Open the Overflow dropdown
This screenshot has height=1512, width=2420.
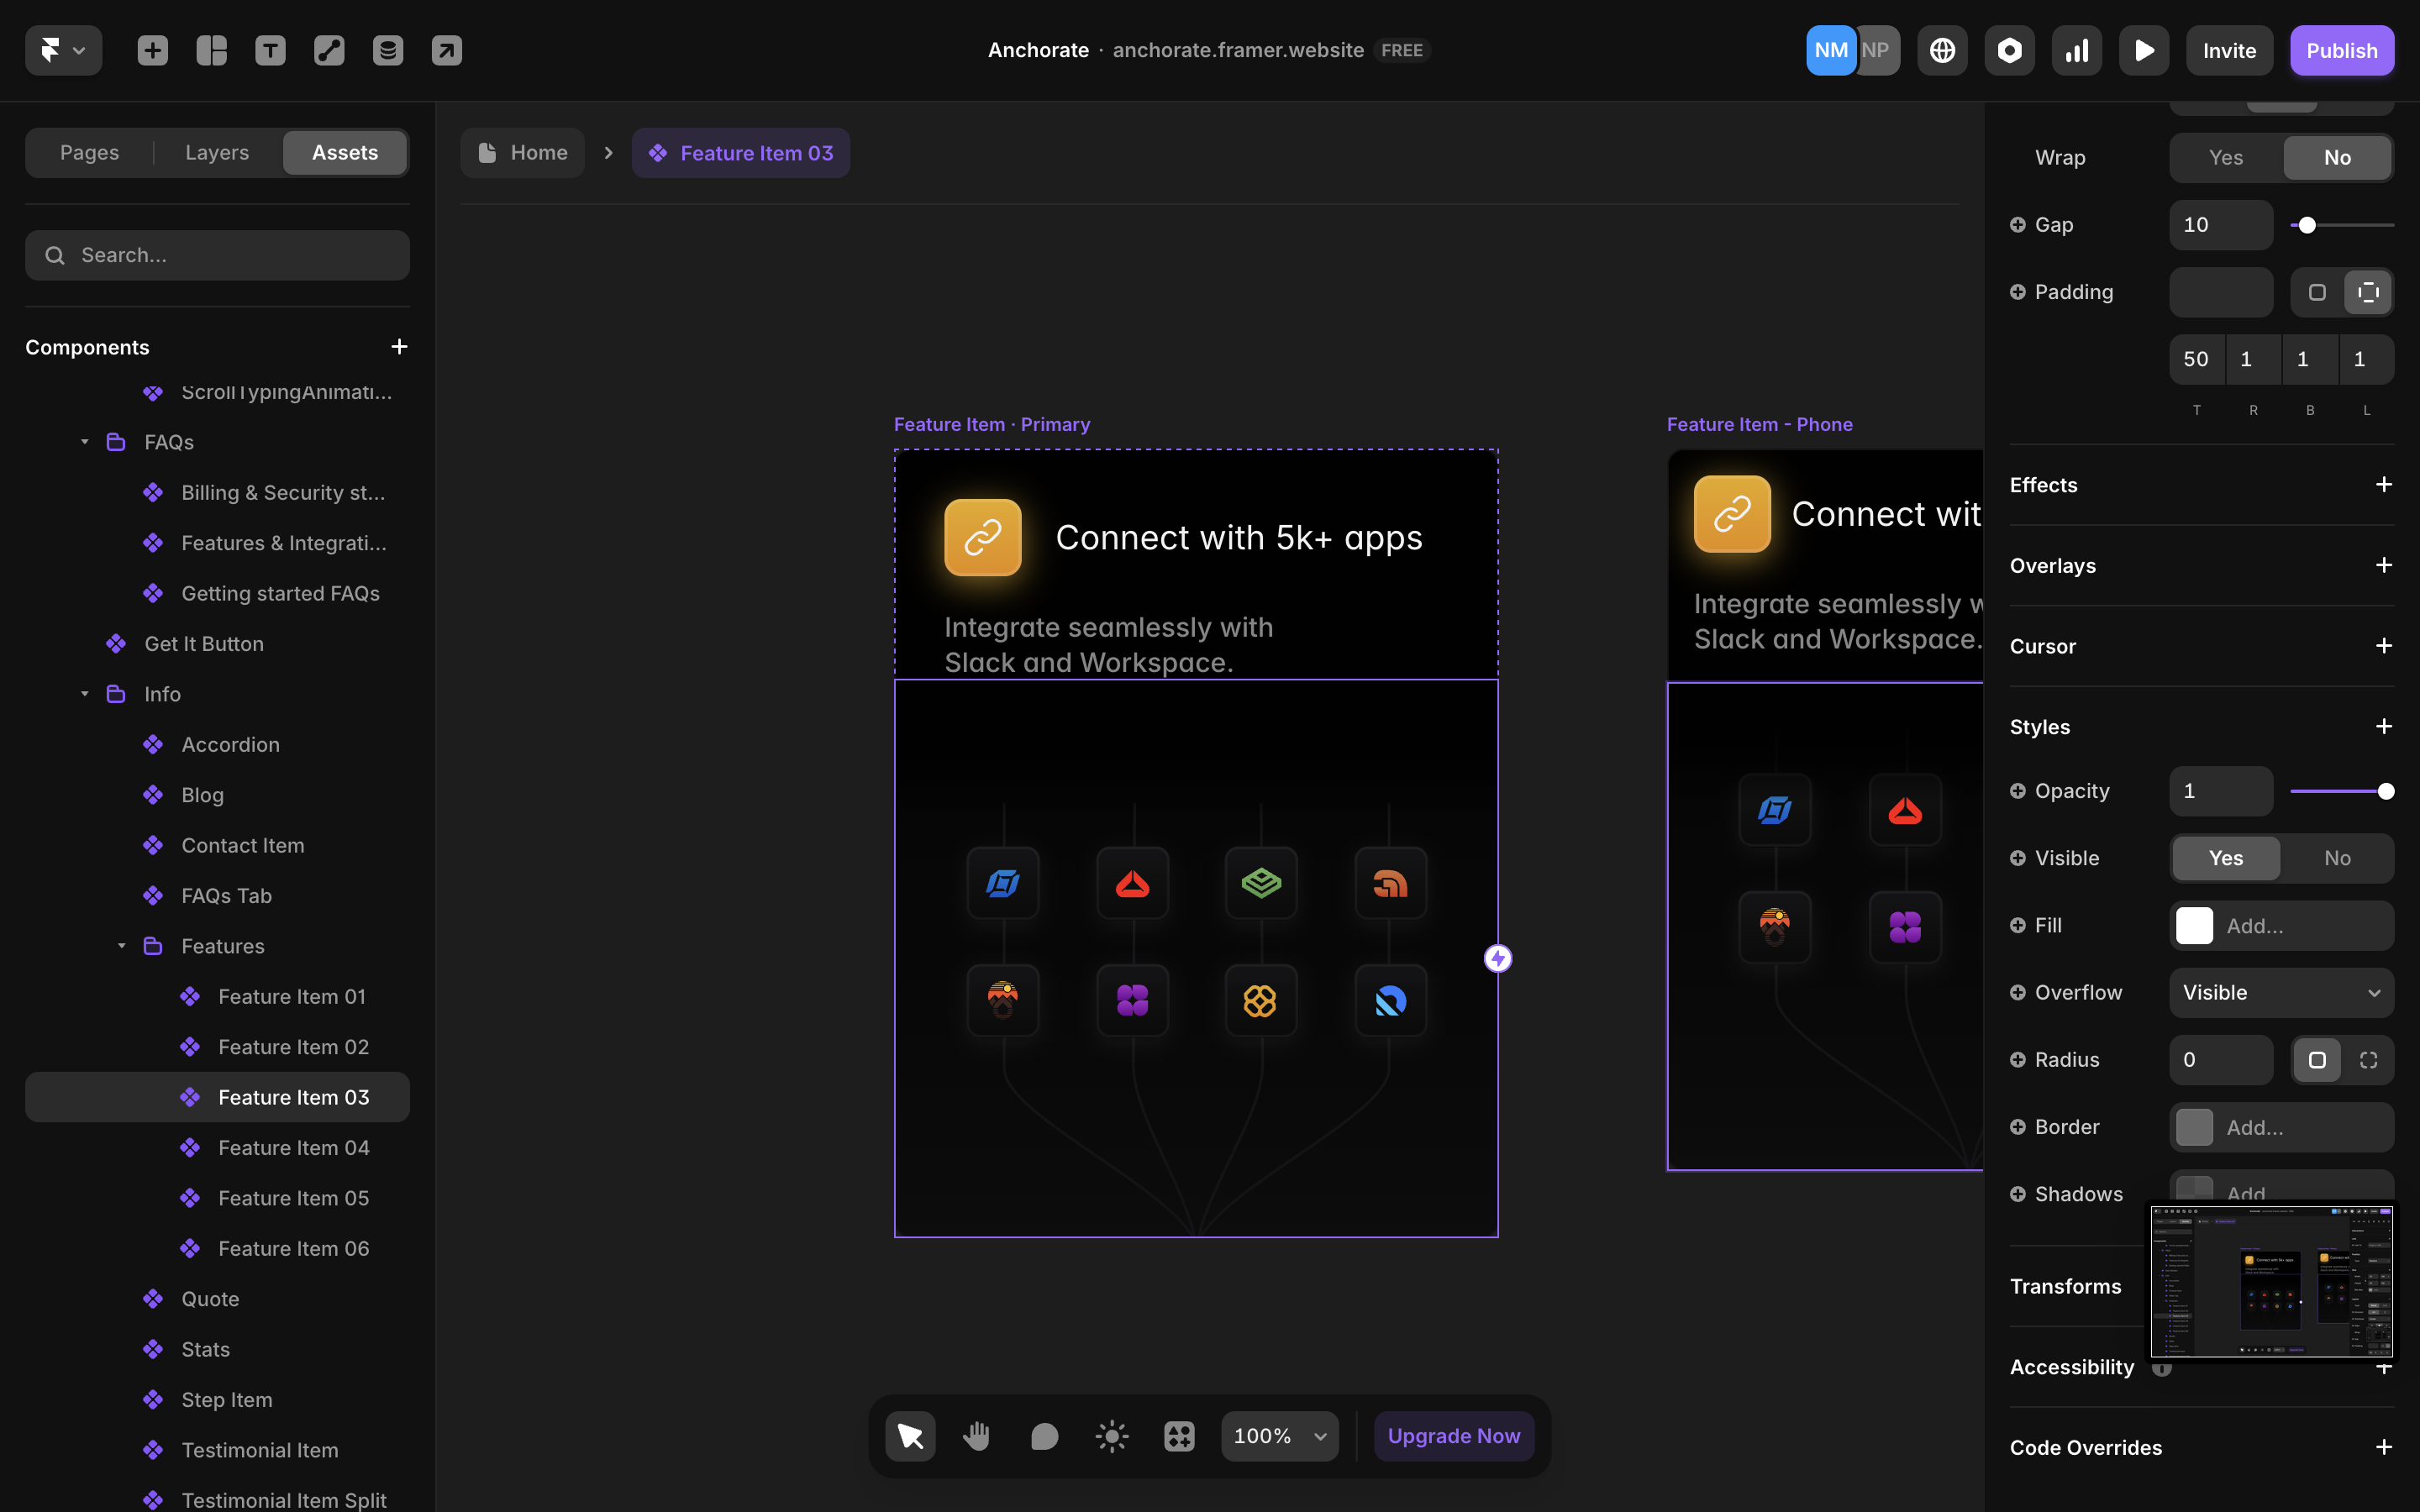[2281, 992]
